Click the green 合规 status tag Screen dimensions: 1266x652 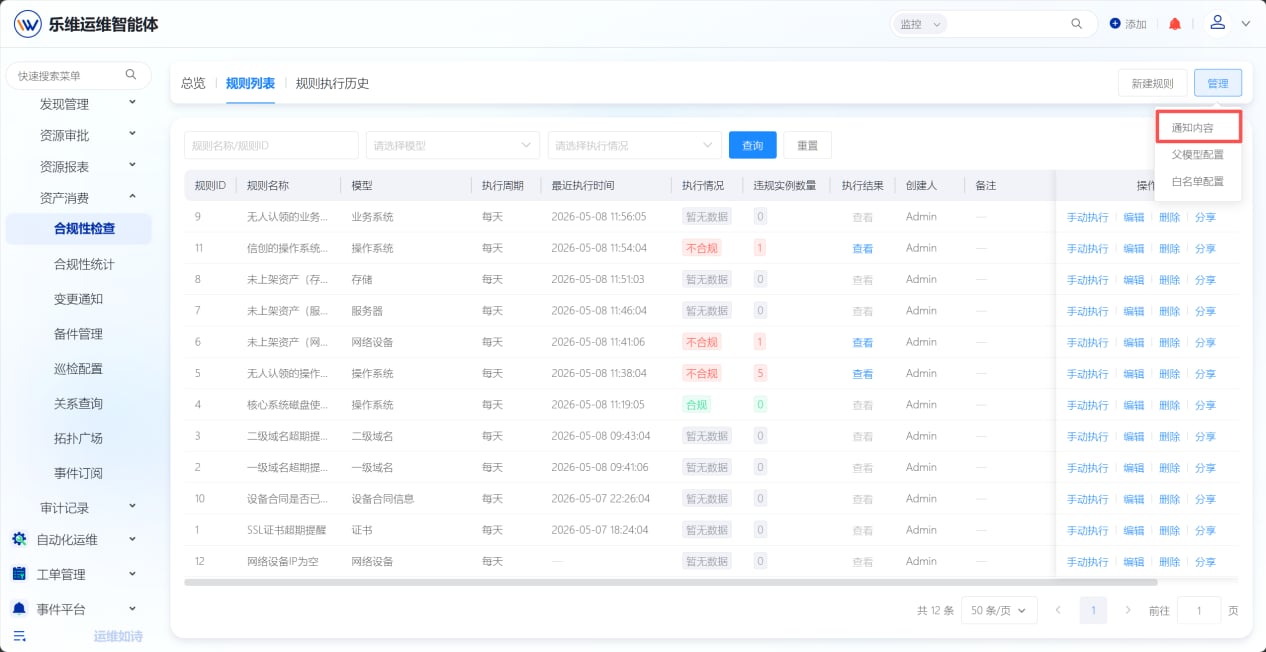(x=696, y=405)
